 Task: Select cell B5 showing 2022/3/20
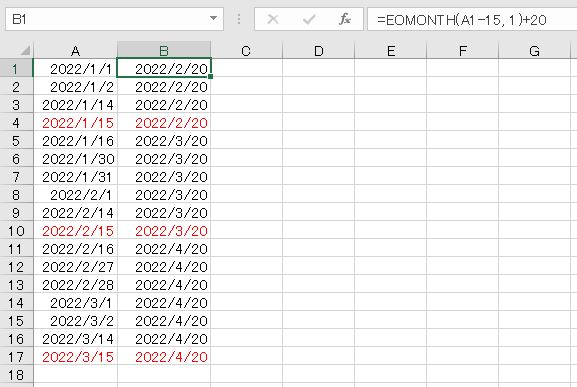click(164, 140)
